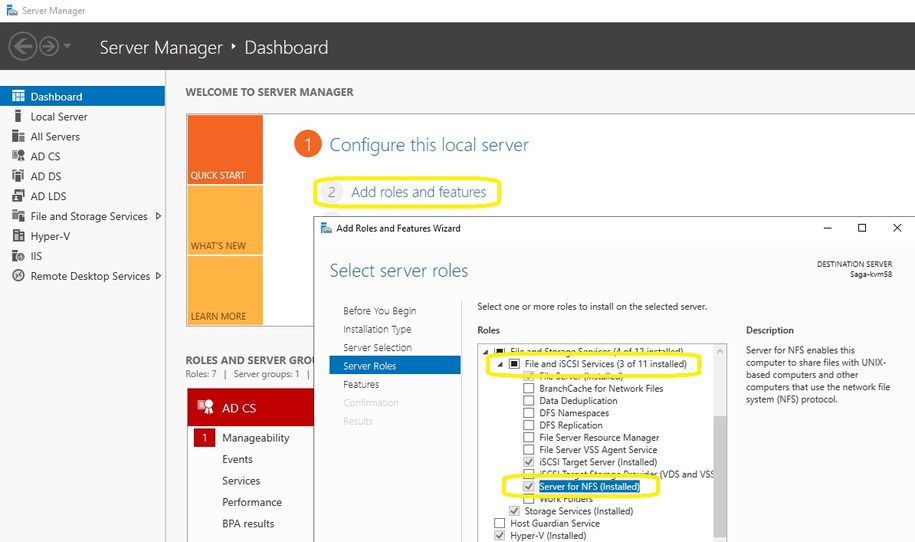The width and height of the screenshot is (915, 542).
Task: Open BPA results under AD CS tile
Action: (x=248, y=523)
